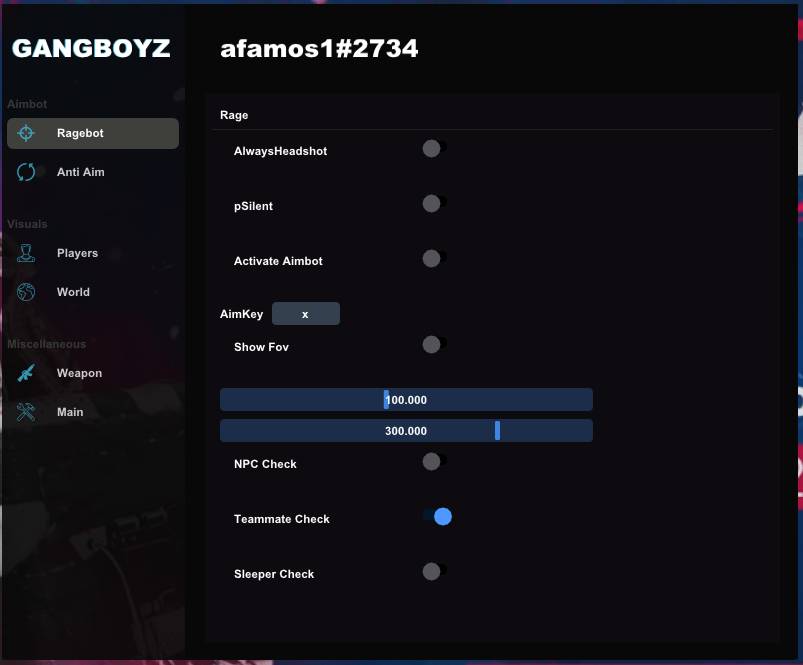The image size is (803, 665).
Task: Click the slider set to 100.000
Action: [406, 399]
